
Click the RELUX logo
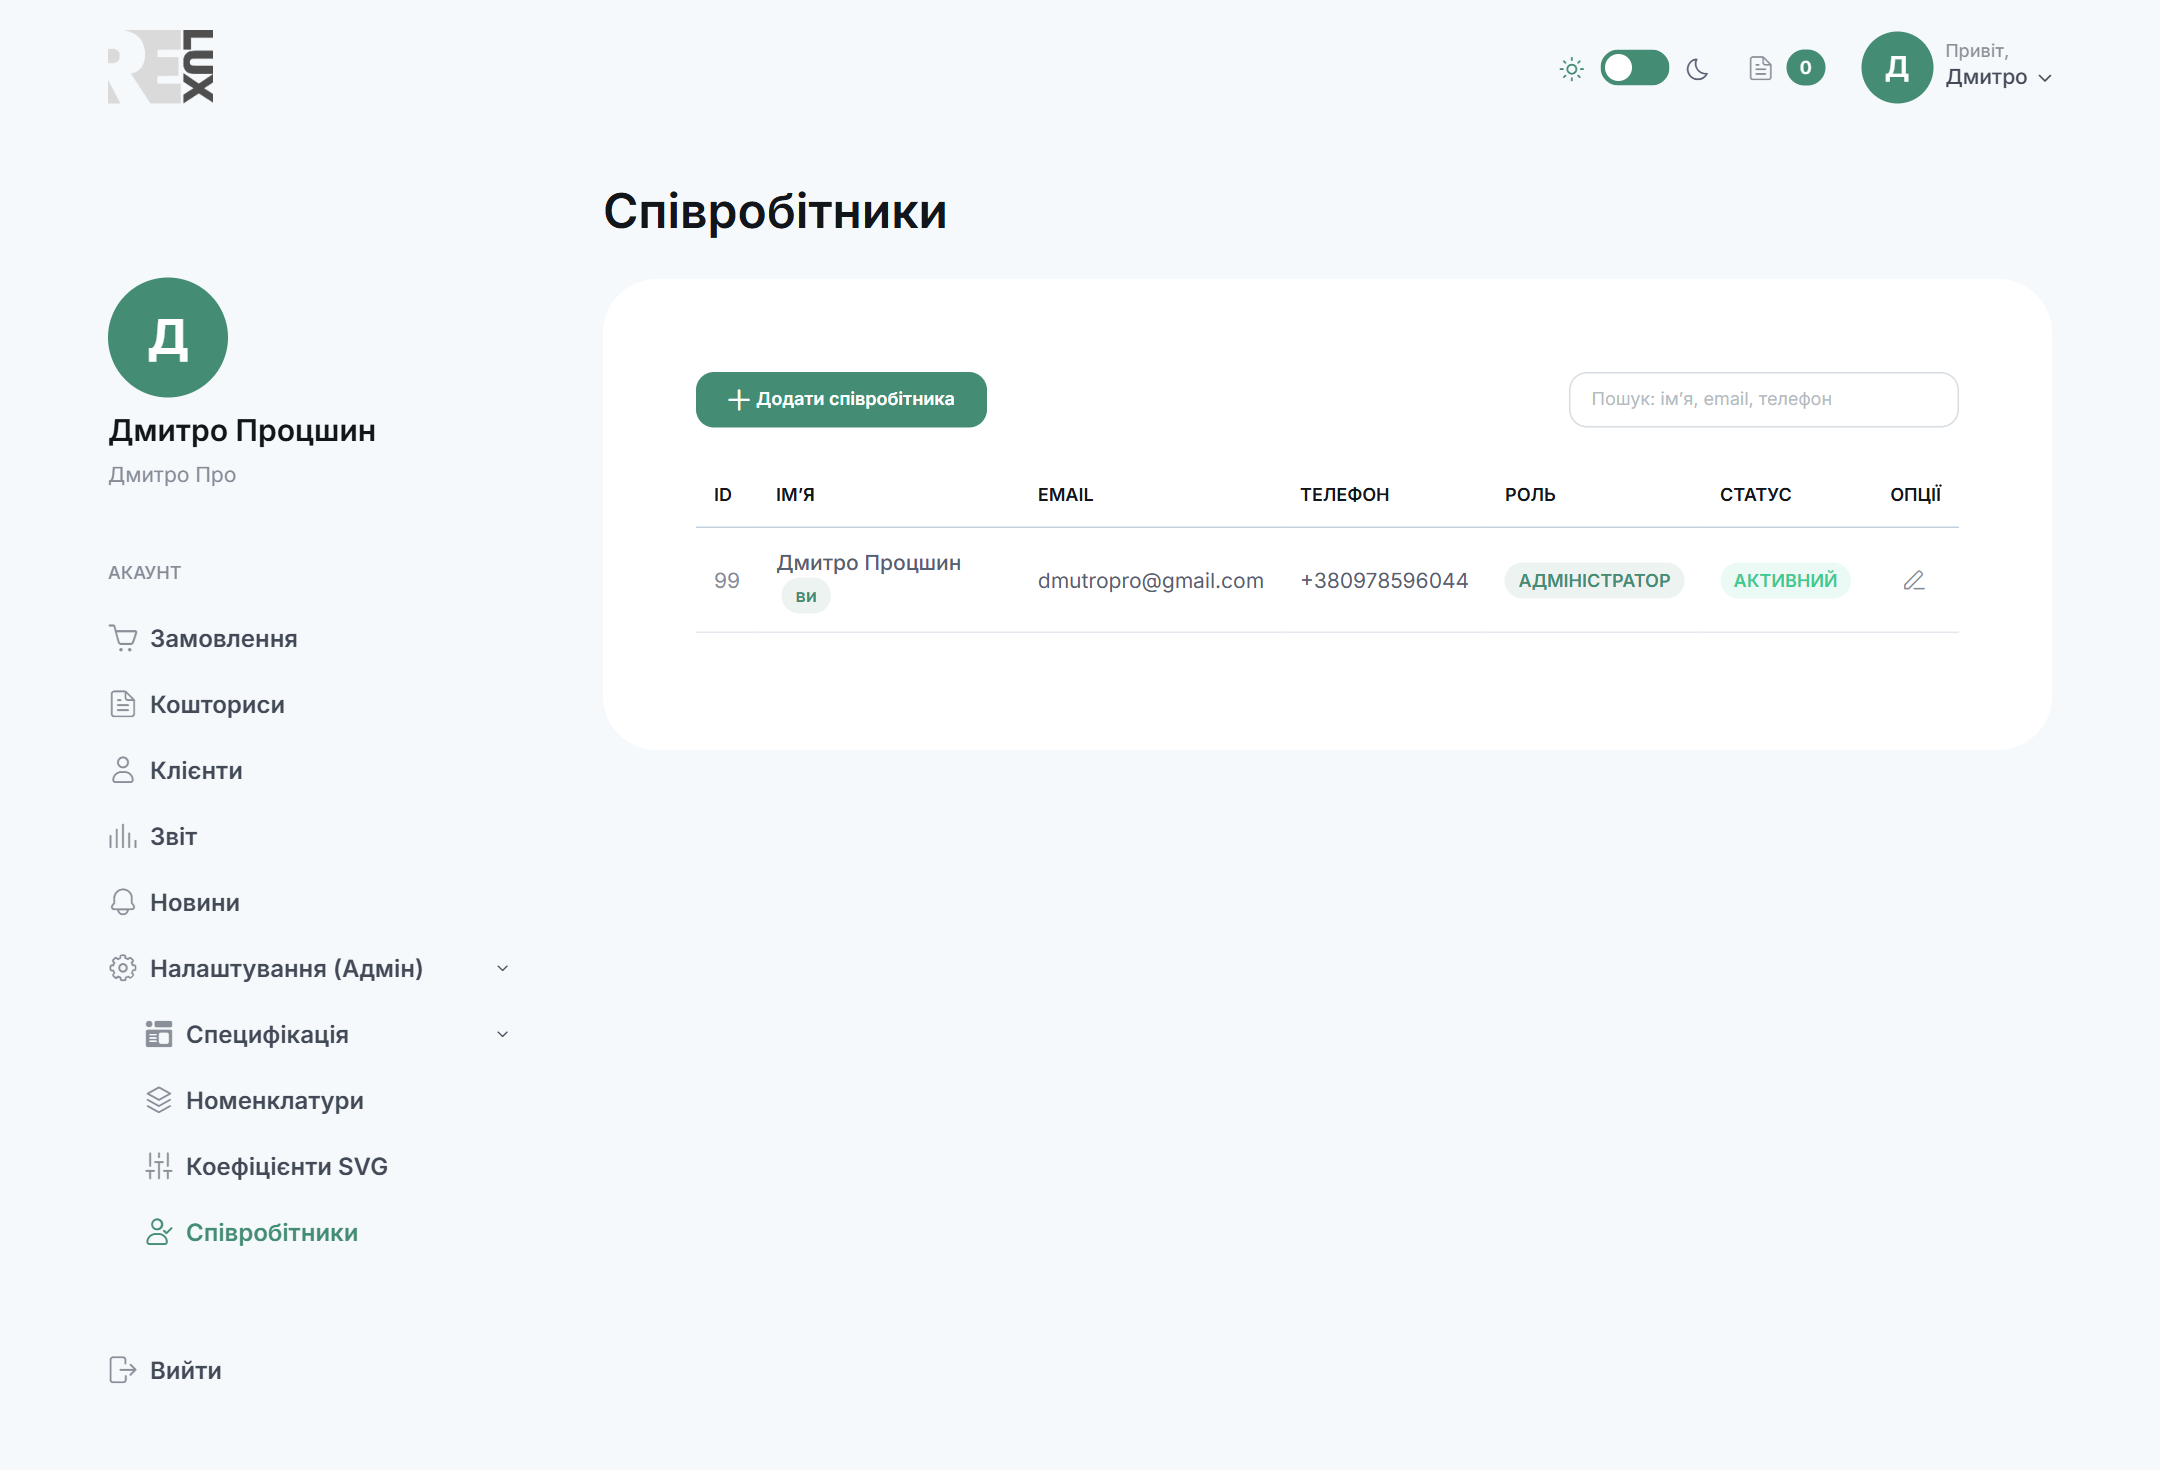coord(161,67)
